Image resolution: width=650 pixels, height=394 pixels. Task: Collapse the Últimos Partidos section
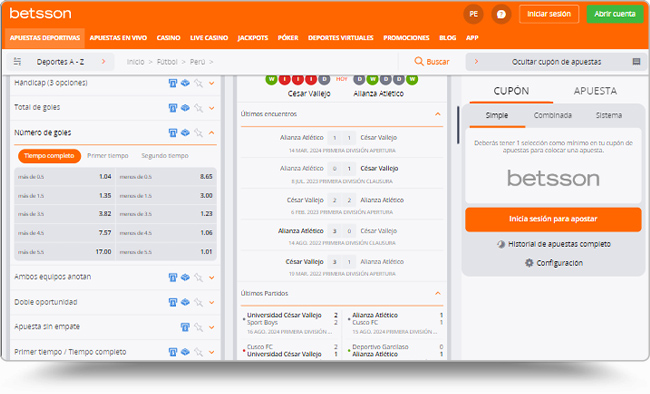pos(438,293)
